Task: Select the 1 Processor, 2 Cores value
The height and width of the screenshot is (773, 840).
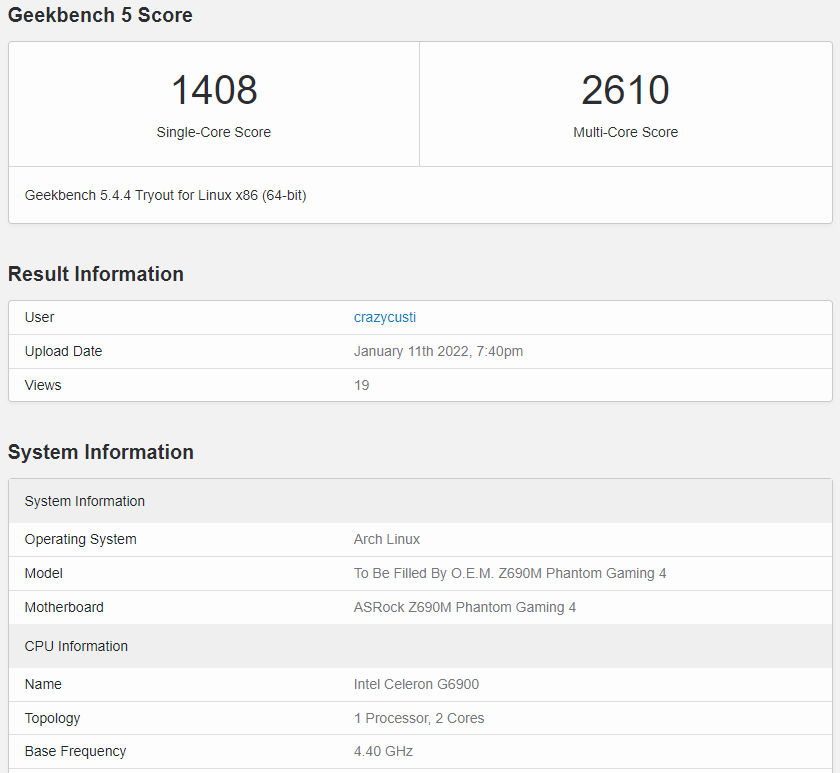Action: (419, 718)
